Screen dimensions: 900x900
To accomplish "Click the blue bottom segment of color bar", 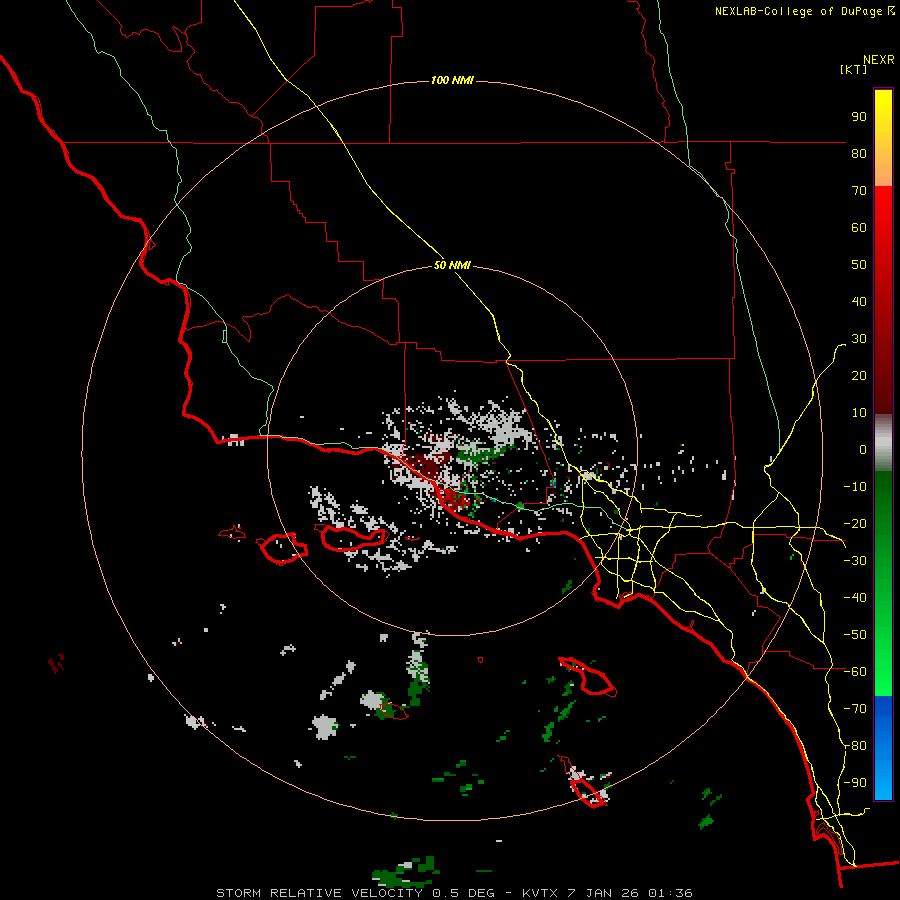I will (883, 748).
